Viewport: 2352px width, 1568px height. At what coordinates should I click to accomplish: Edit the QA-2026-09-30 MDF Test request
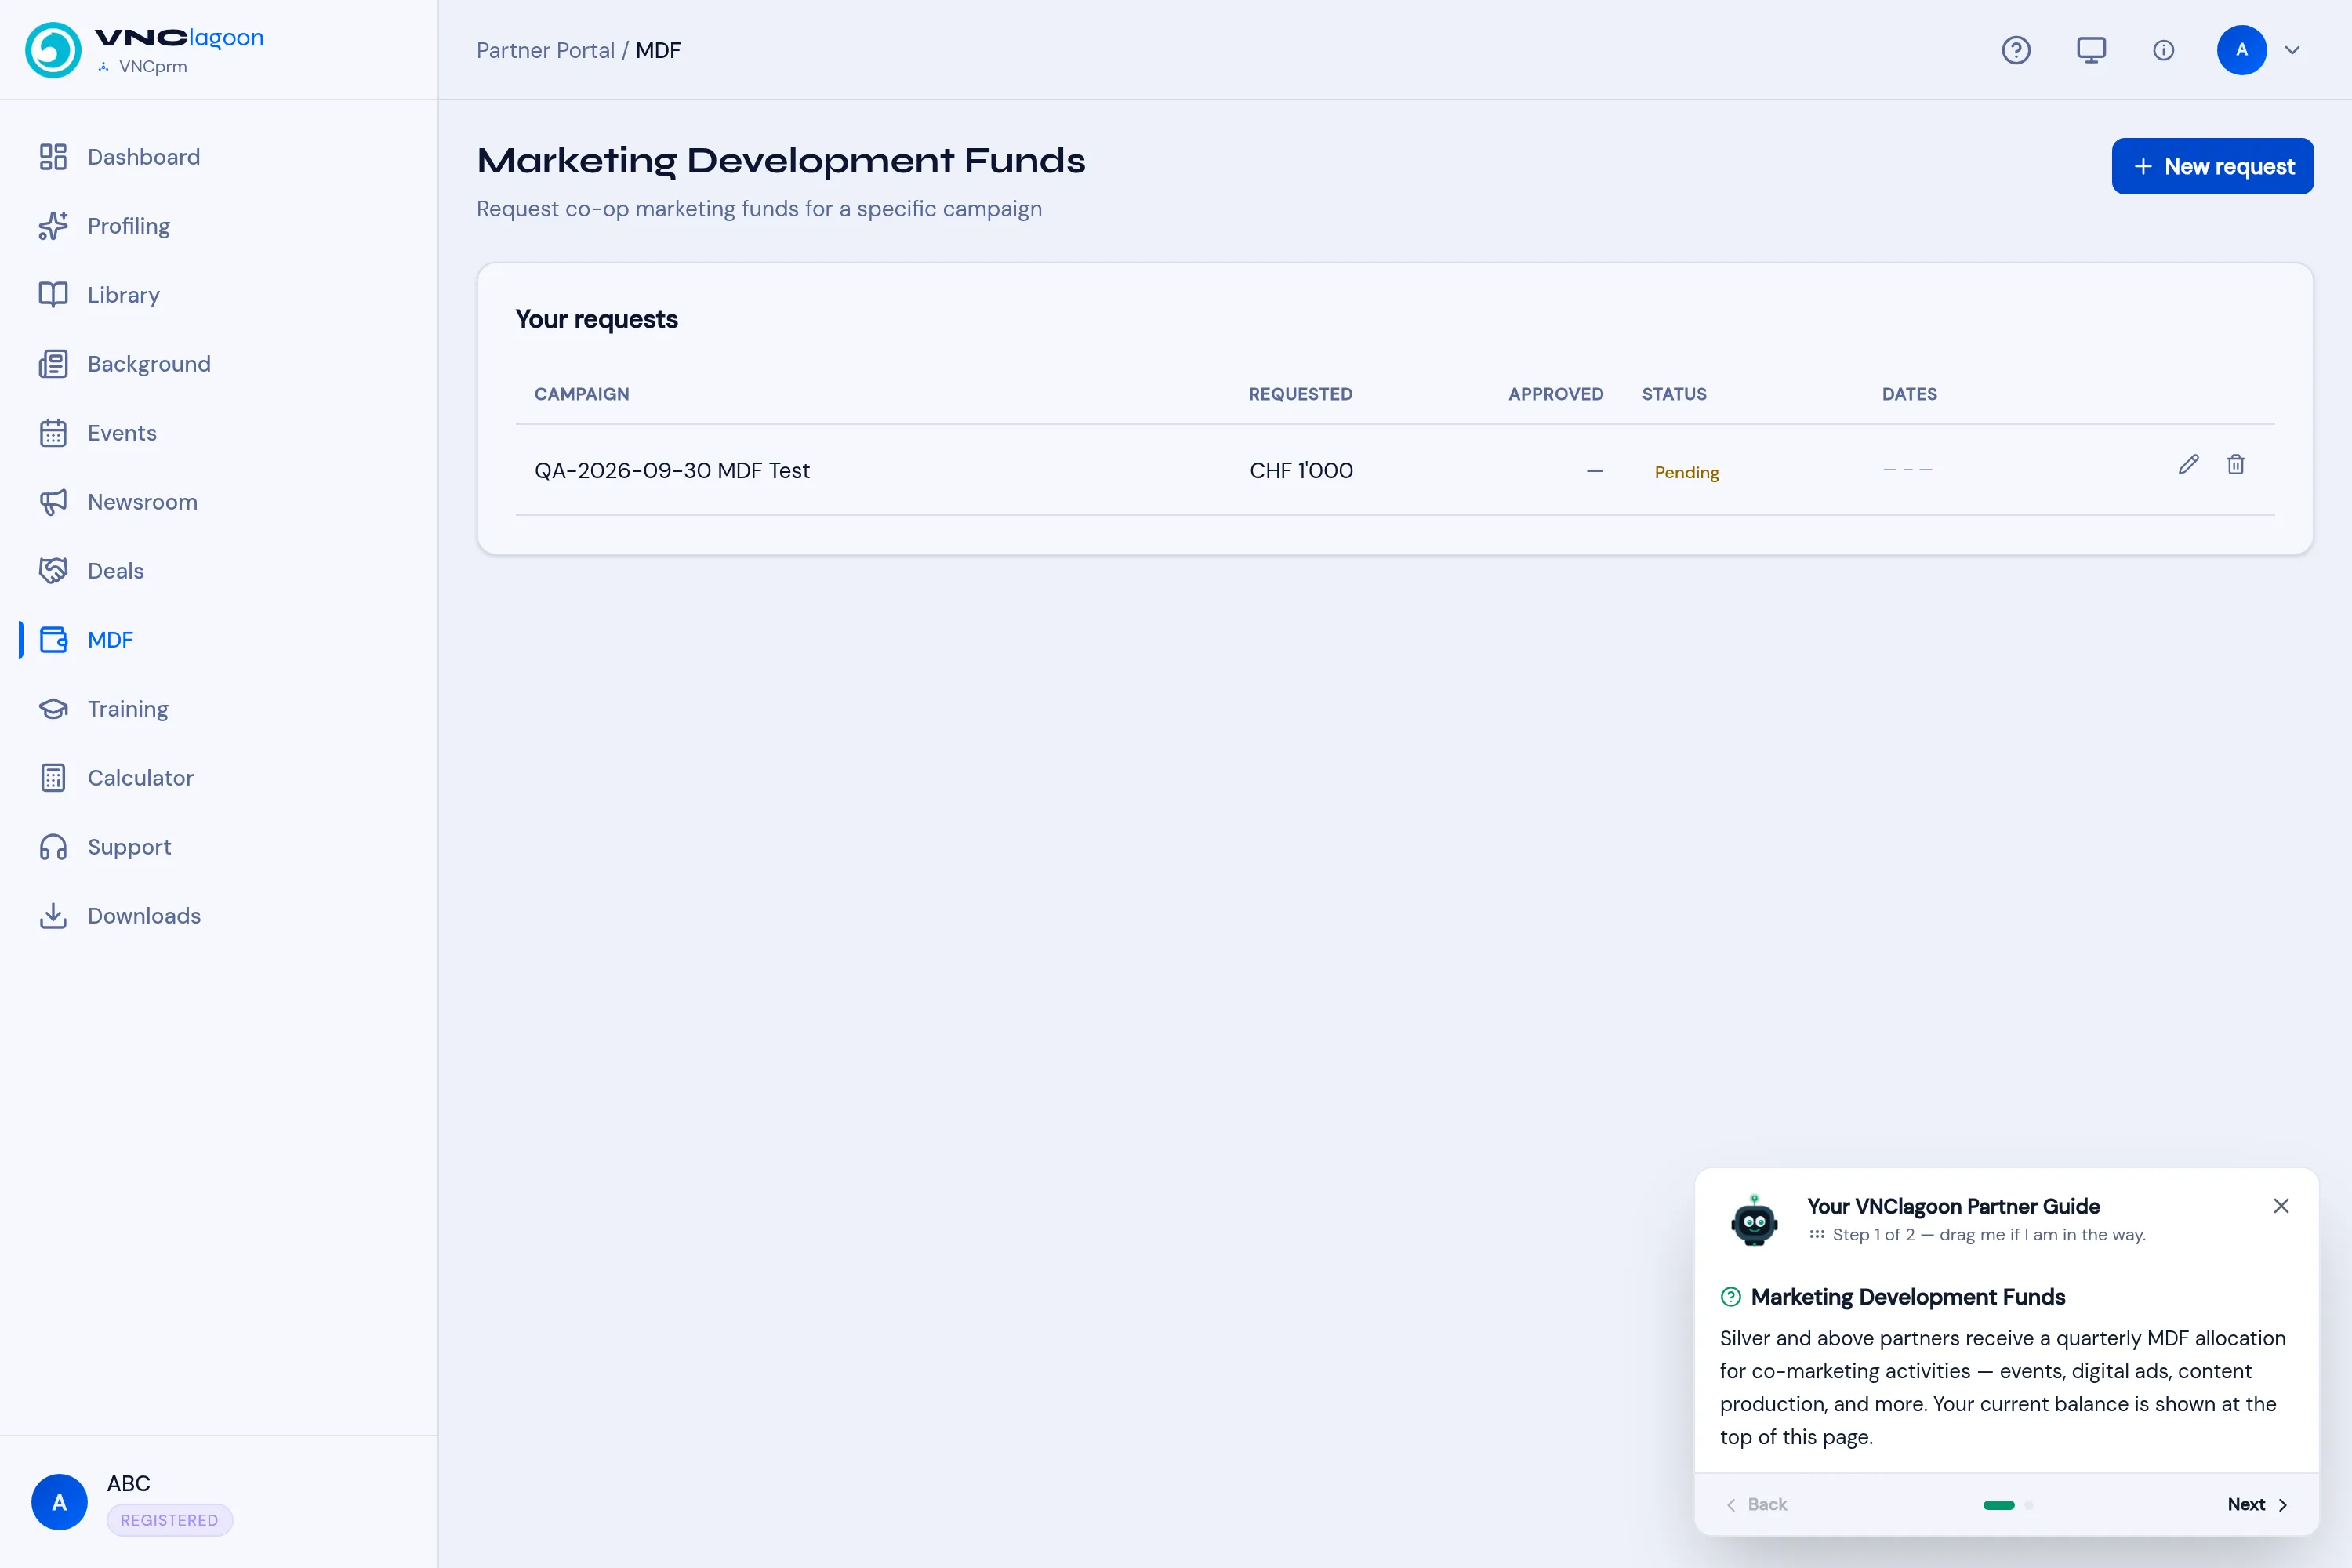tap(2188, 464)
